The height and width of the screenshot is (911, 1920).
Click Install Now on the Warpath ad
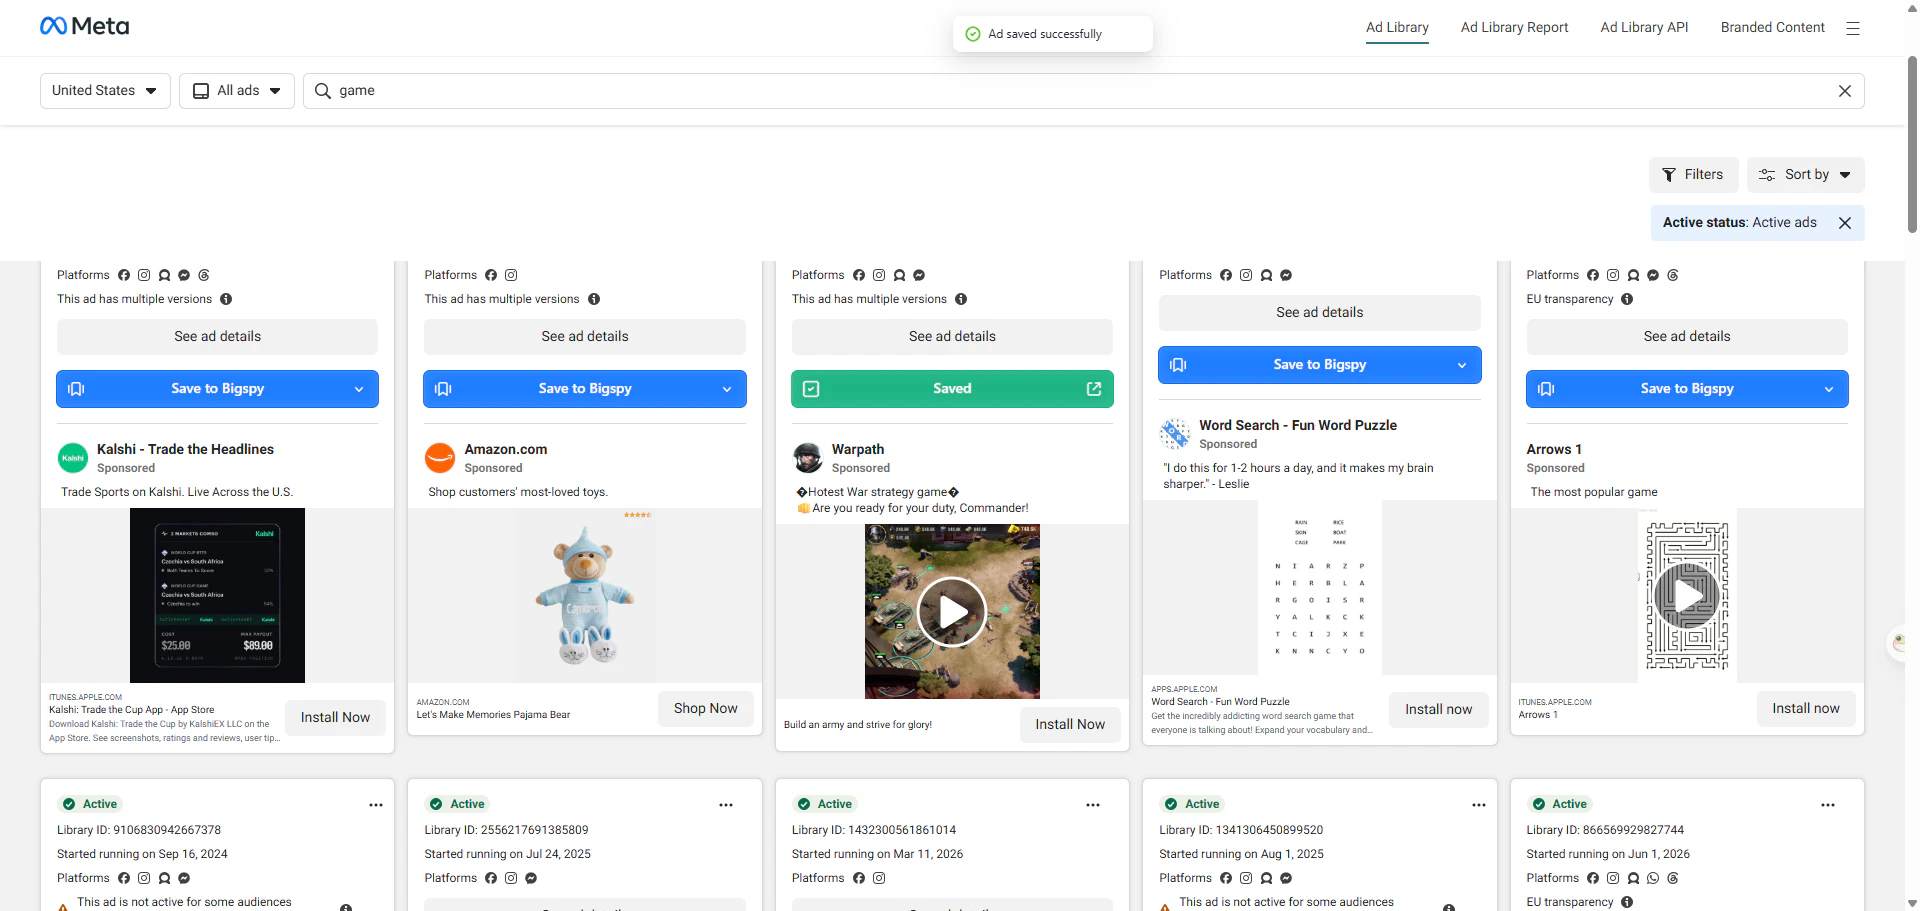click(x=1070, y=725)
